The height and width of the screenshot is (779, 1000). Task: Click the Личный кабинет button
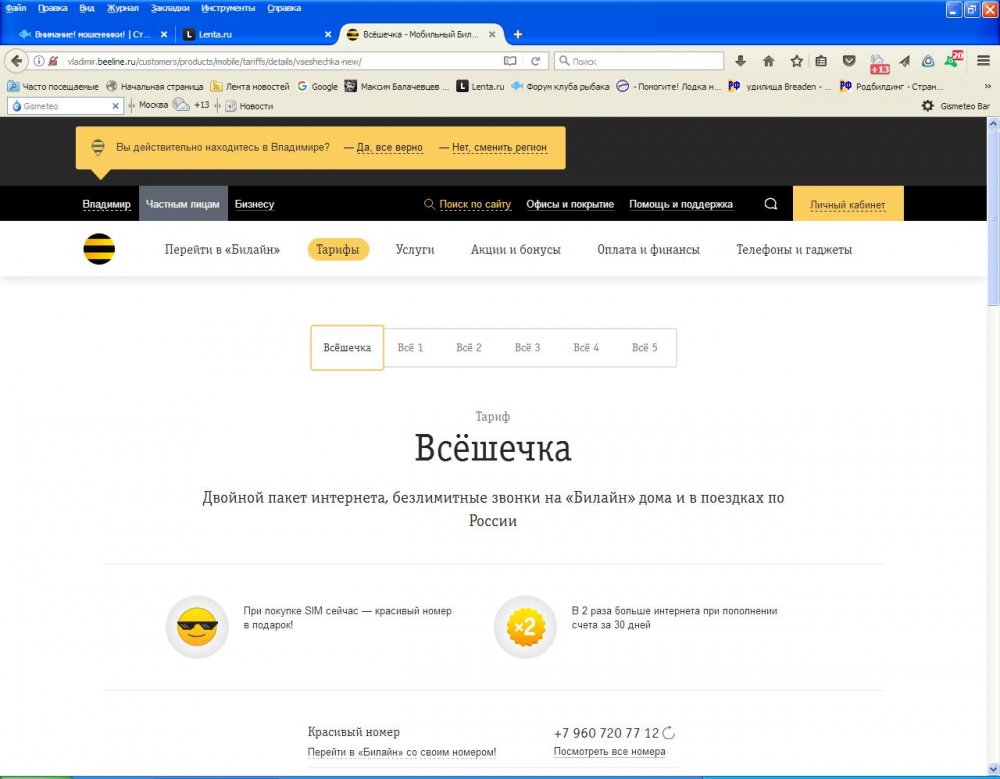pos(847,205)
